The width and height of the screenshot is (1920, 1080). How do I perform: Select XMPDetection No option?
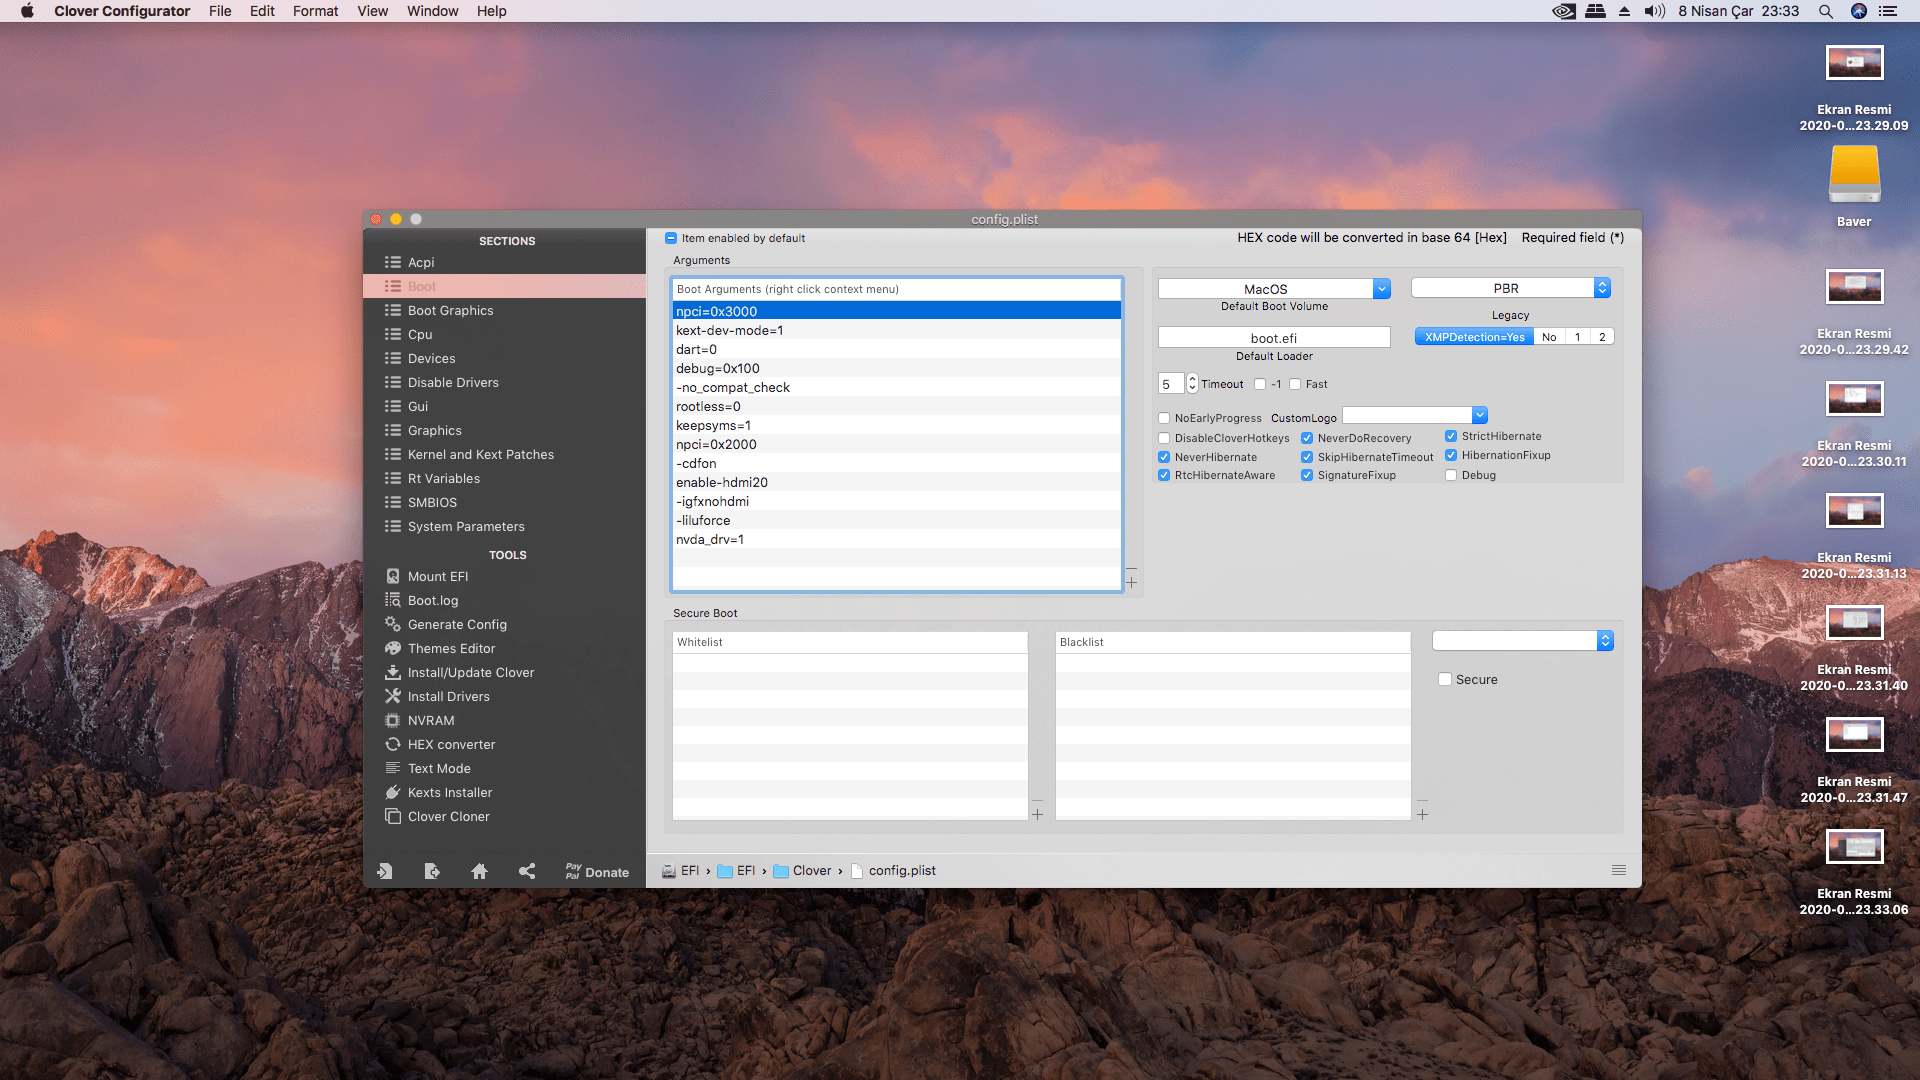(x=1548, y=337)
